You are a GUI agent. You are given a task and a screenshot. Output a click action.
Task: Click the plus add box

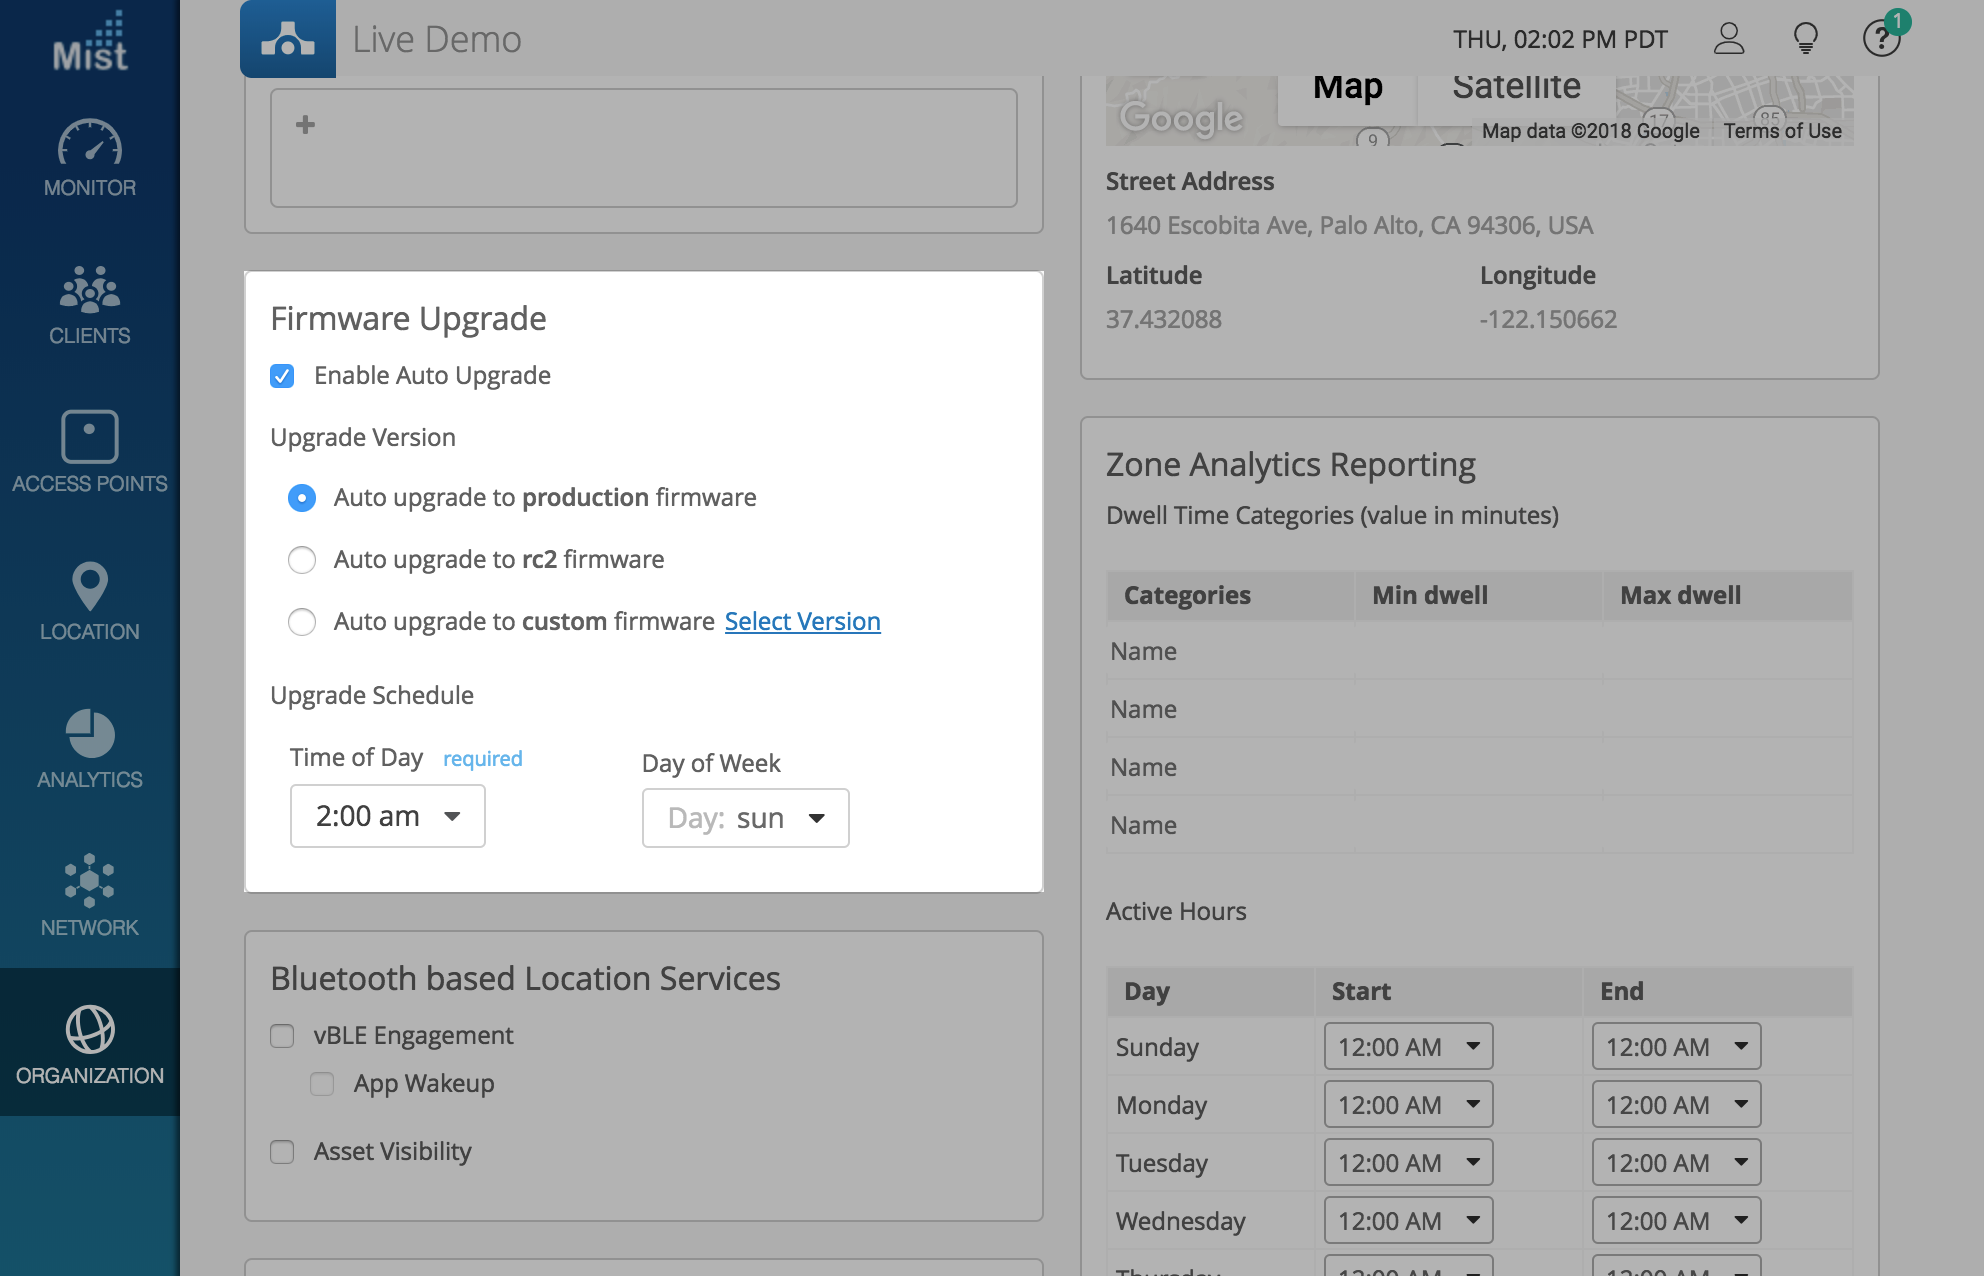[x=306, y=125]
